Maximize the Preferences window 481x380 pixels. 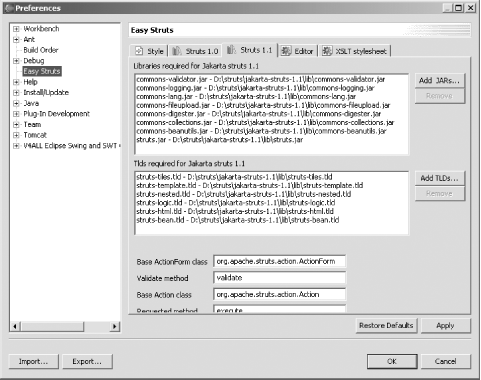[459, 8]
